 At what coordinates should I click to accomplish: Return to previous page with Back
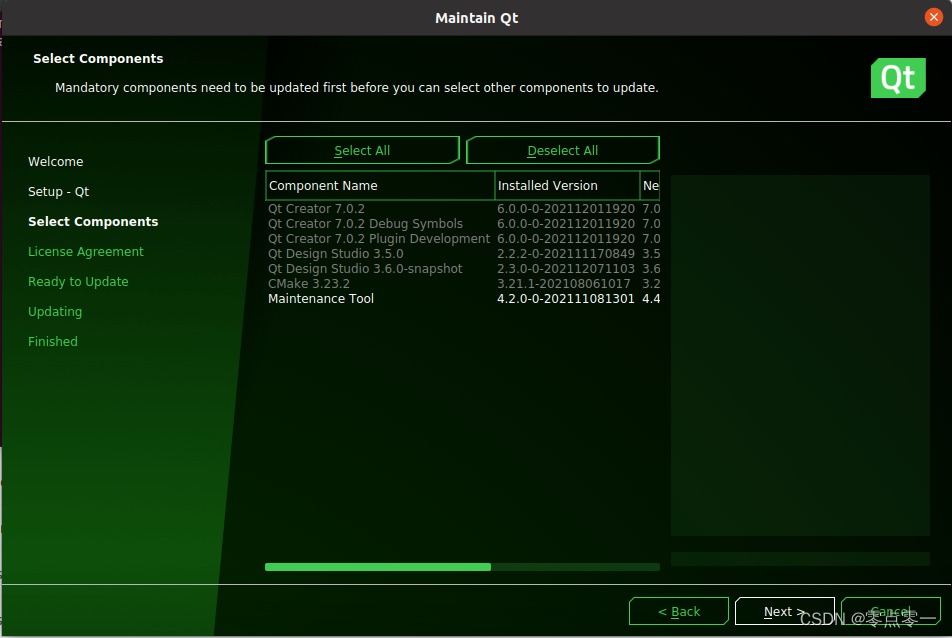(x=679, y=611)
